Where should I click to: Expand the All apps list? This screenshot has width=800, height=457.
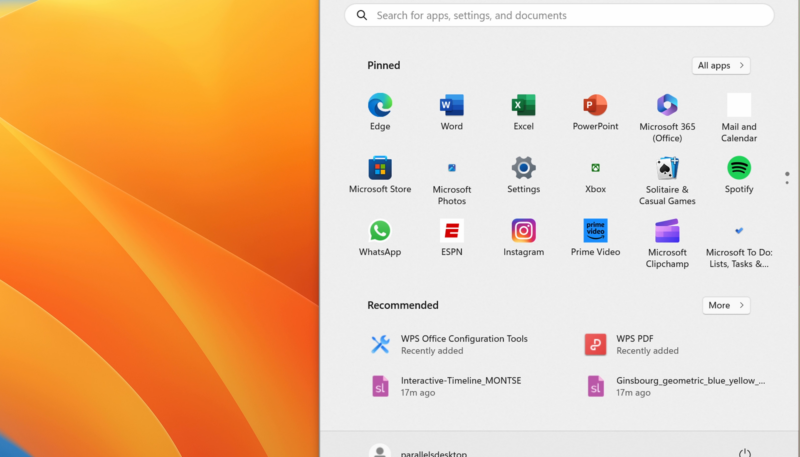[x=721, y=65]
